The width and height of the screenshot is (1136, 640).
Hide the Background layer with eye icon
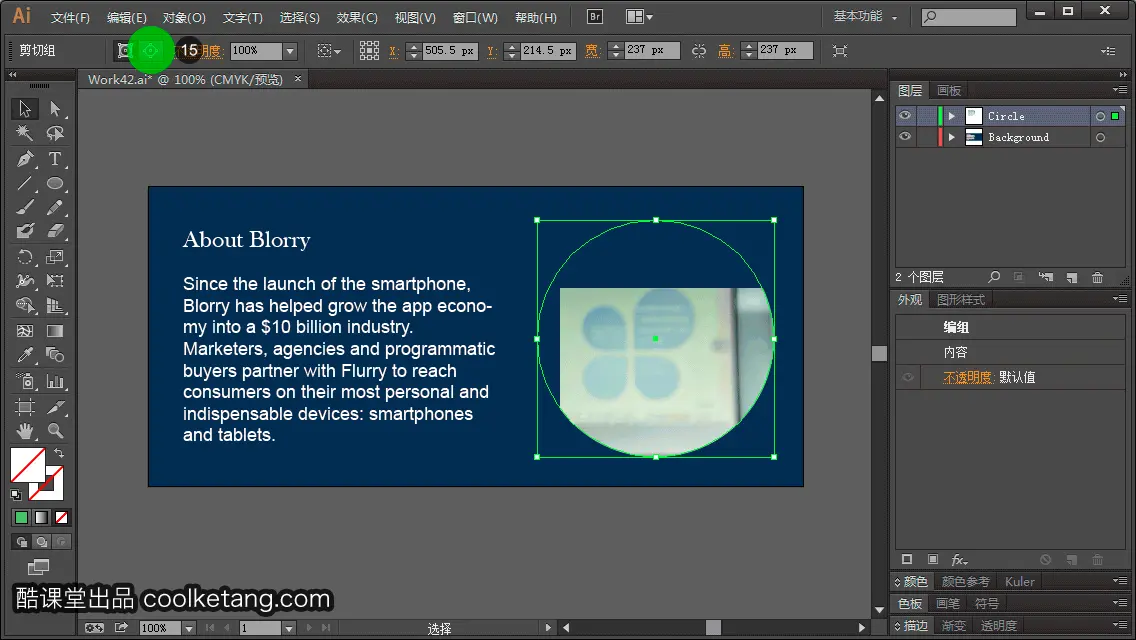tap(905, 136)
